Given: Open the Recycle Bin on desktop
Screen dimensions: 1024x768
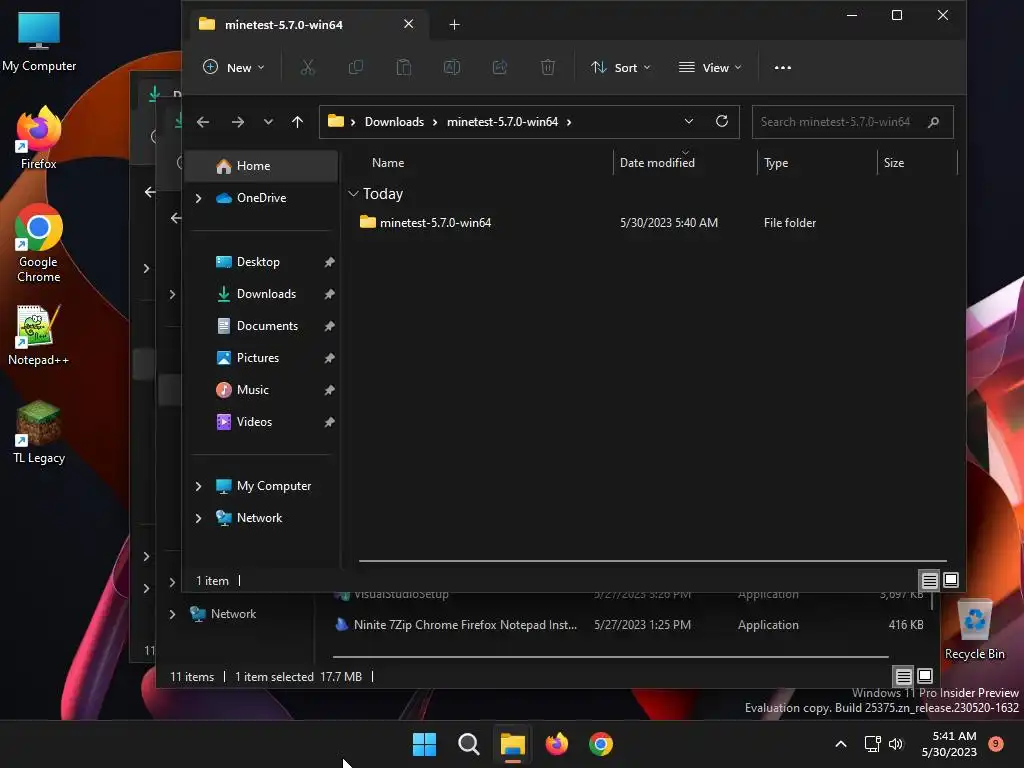Looking at the screenshot, I should point(974,630).
